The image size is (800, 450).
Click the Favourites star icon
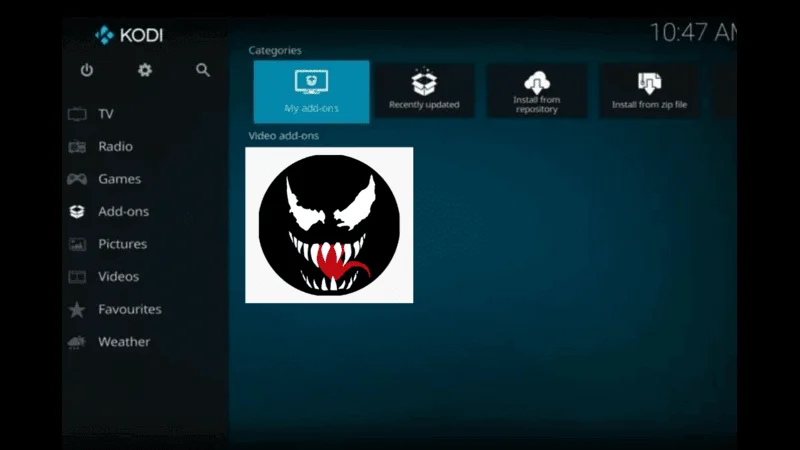pyautogui.click(x=77, y=309)
